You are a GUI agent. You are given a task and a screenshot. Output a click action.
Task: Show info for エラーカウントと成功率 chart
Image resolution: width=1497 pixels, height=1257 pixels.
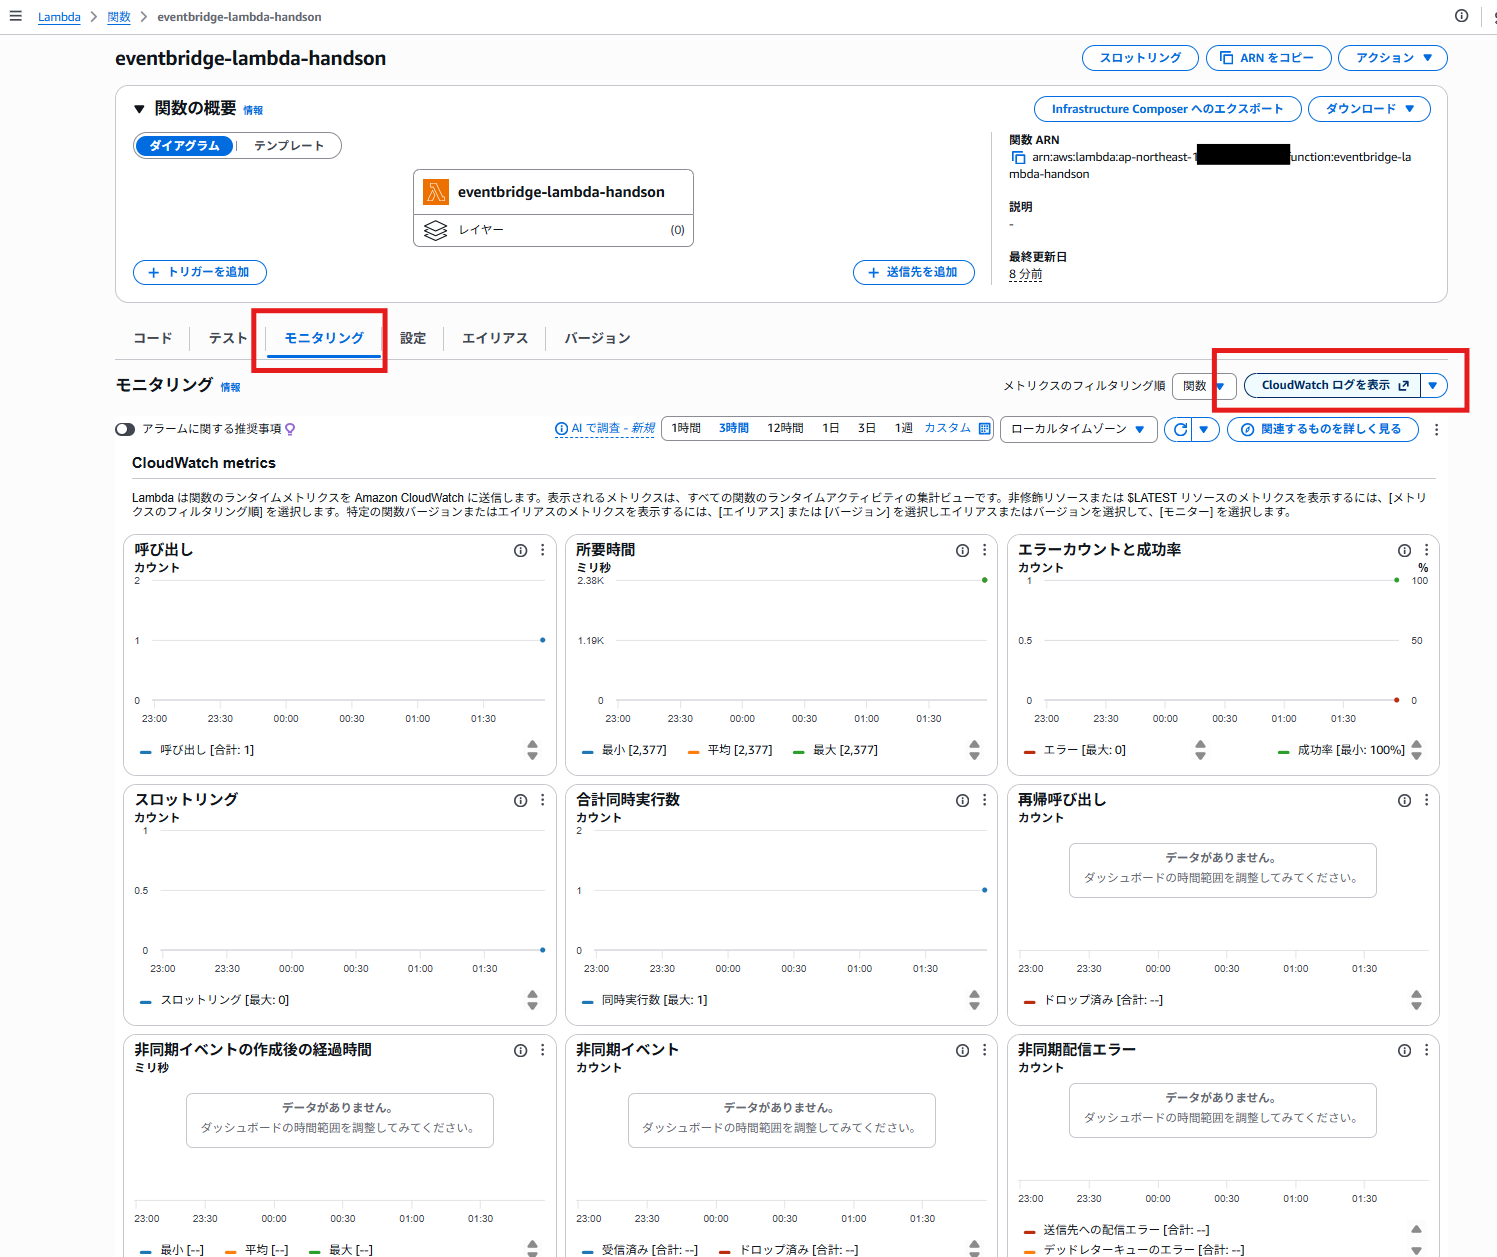click(1404, 551)
